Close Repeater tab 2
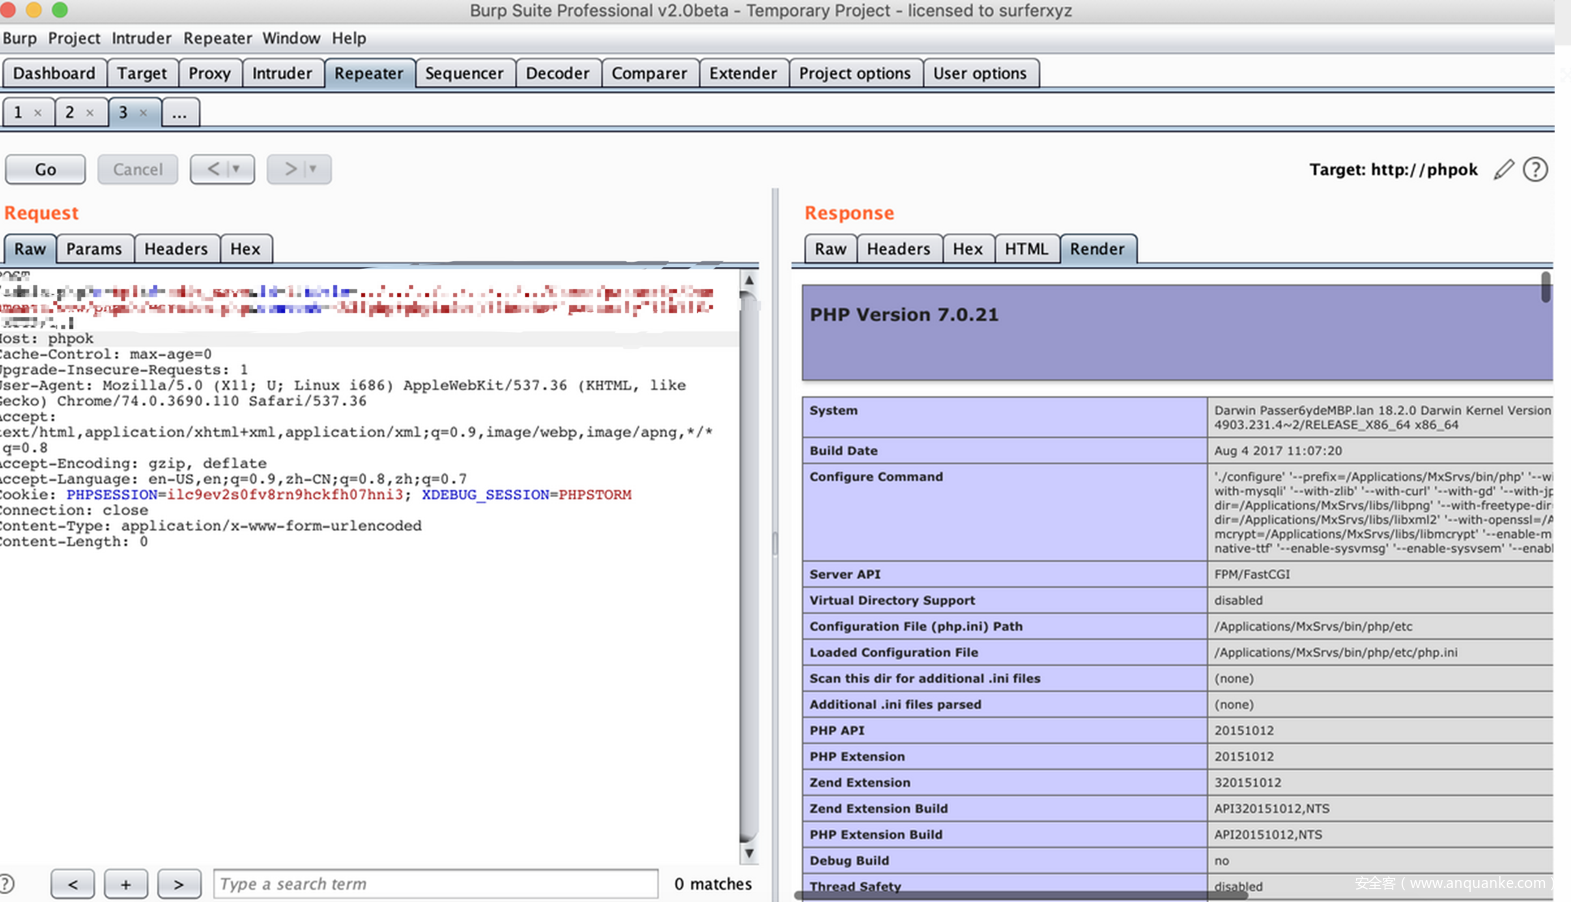Image resolution: width=1571 pixels, height=902 pixels. point(90,113)
